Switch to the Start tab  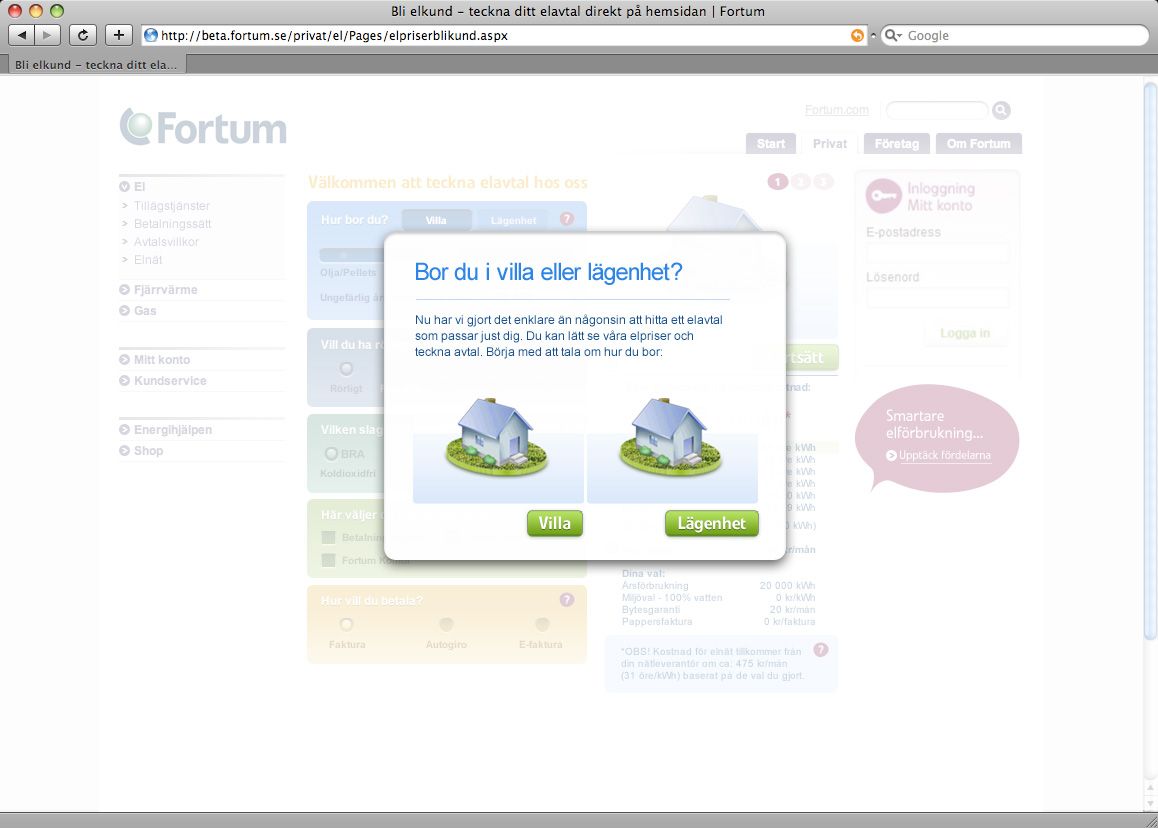[771, 143]
